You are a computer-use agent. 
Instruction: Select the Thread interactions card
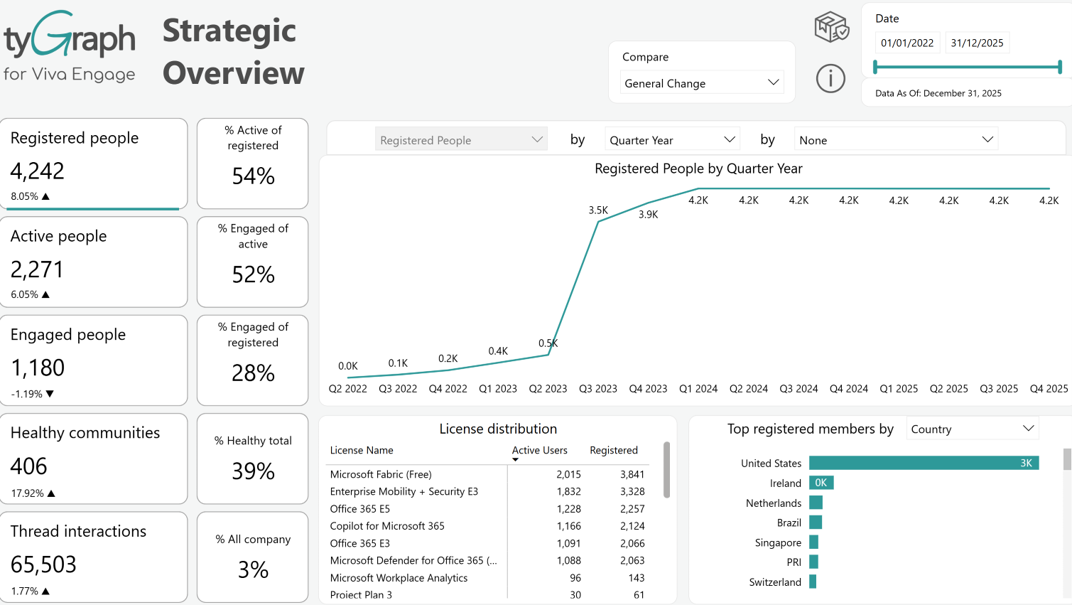coord(94,557)
